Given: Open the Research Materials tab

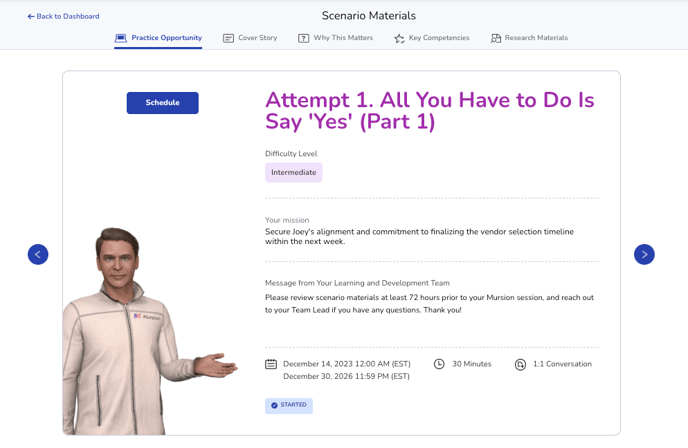Looking at the screenshot, I should click(x=536, y=38).
